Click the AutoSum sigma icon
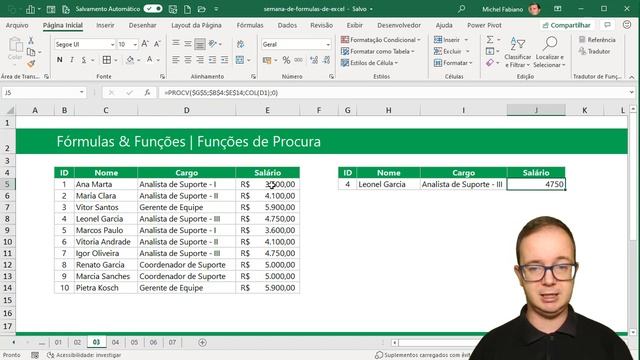This screenshot has width=640, height=360. pos(490,40)
